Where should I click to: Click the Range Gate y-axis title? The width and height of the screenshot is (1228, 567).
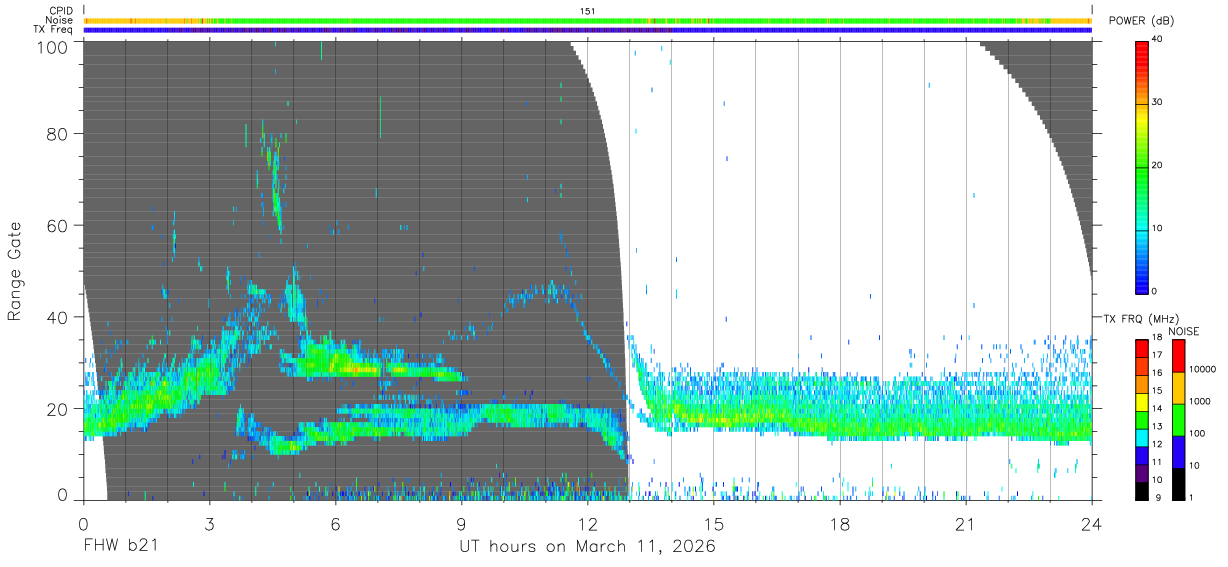(x=15, y=272)
